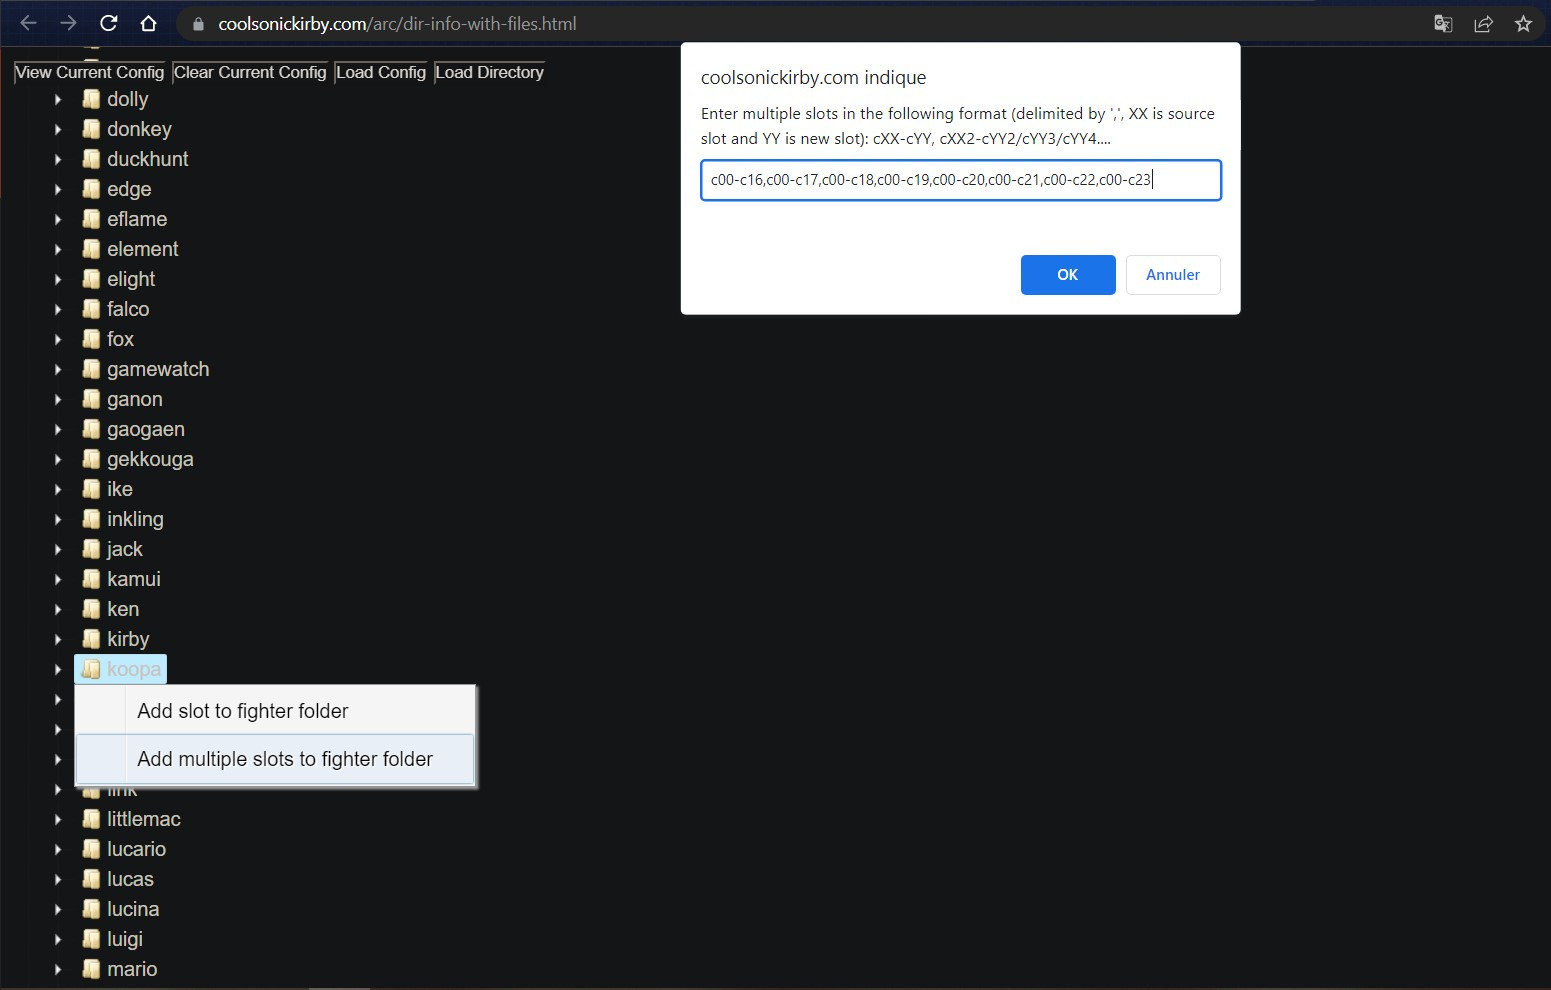Click the Load Directory button
The width and height of the screenshot is (1551, 990).
(x=489, y=72)
